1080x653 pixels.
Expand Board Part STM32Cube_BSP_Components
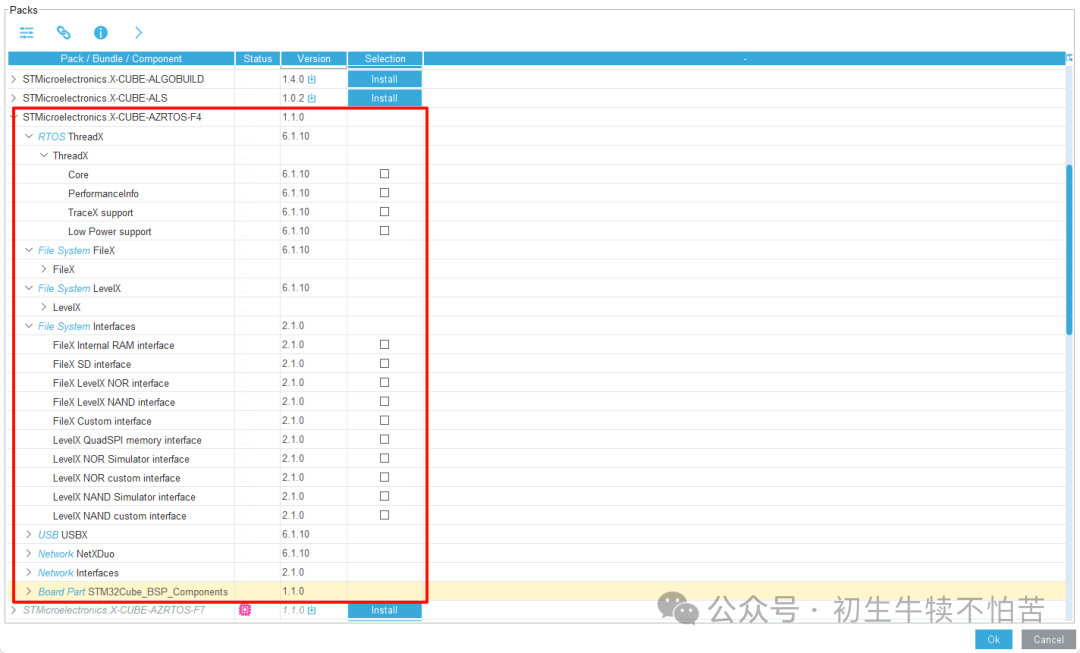pyautogui.click(x=28, y=591)
